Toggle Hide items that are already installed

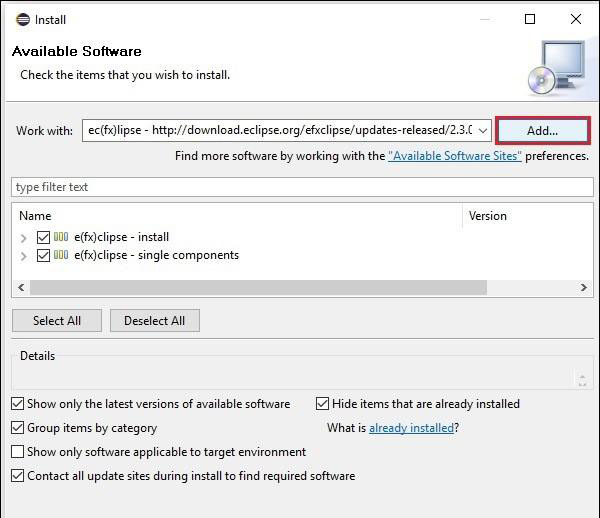click(322, 404)
